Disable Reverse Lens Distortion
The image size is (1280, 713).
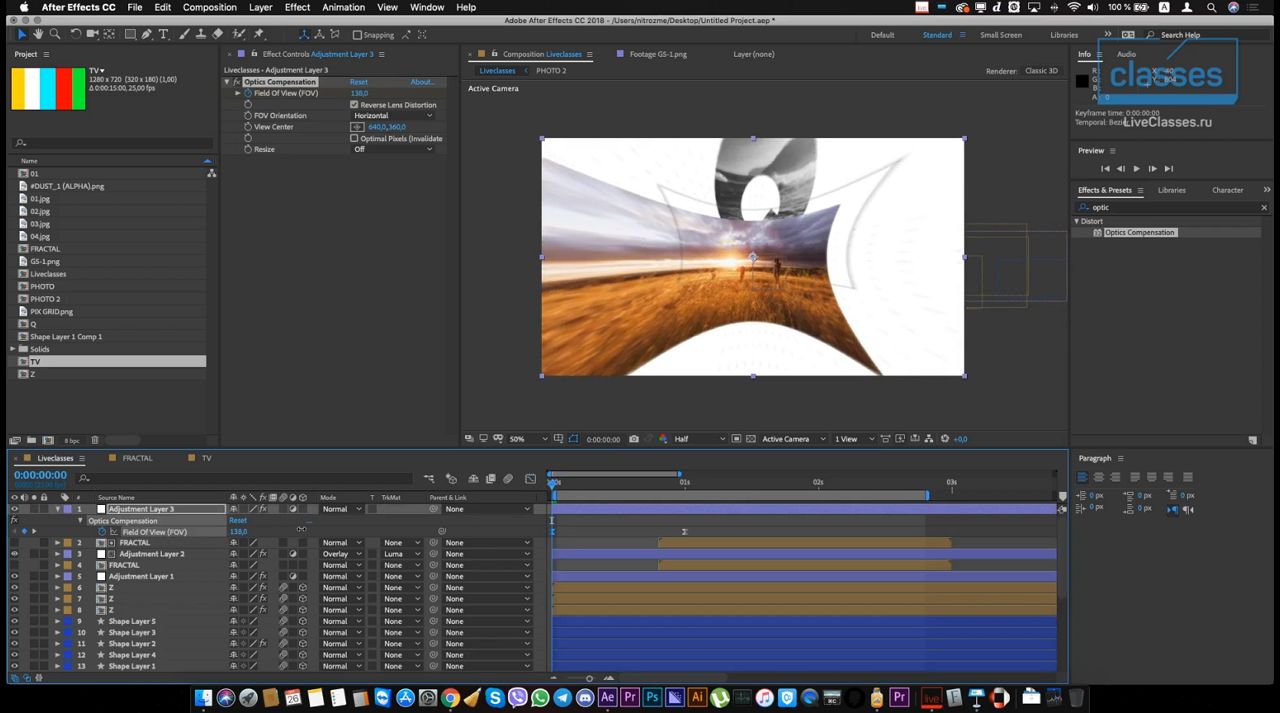(x=354, y=105)
